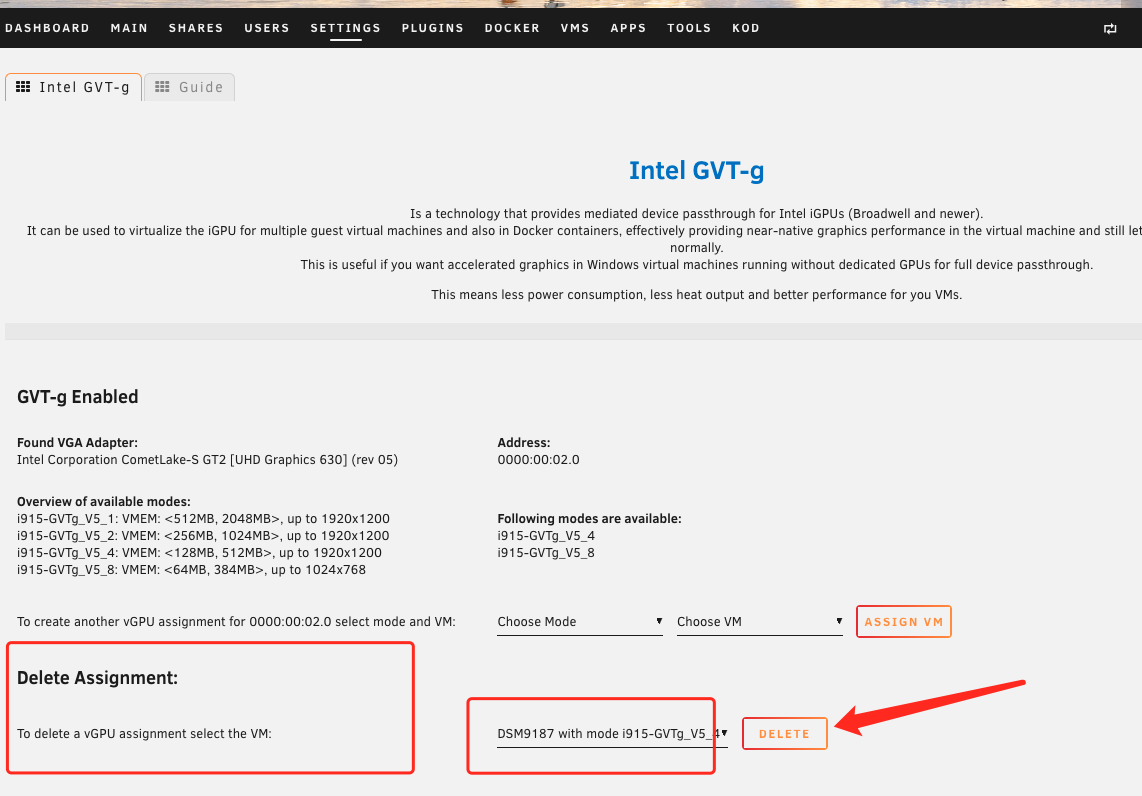Click the Address label
Image resolution: width=1142 pixels, height=796 pixels.
[x=524, y=442]
